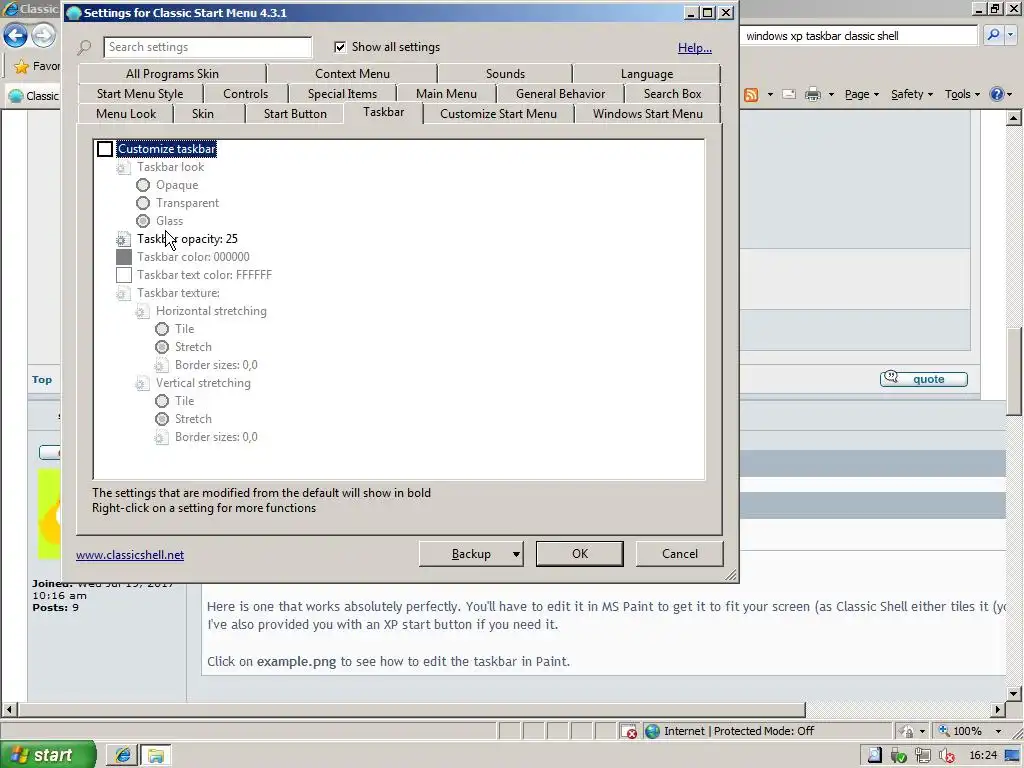
Task: Select the Taskbar texture setting
Action: click(178, 293)
